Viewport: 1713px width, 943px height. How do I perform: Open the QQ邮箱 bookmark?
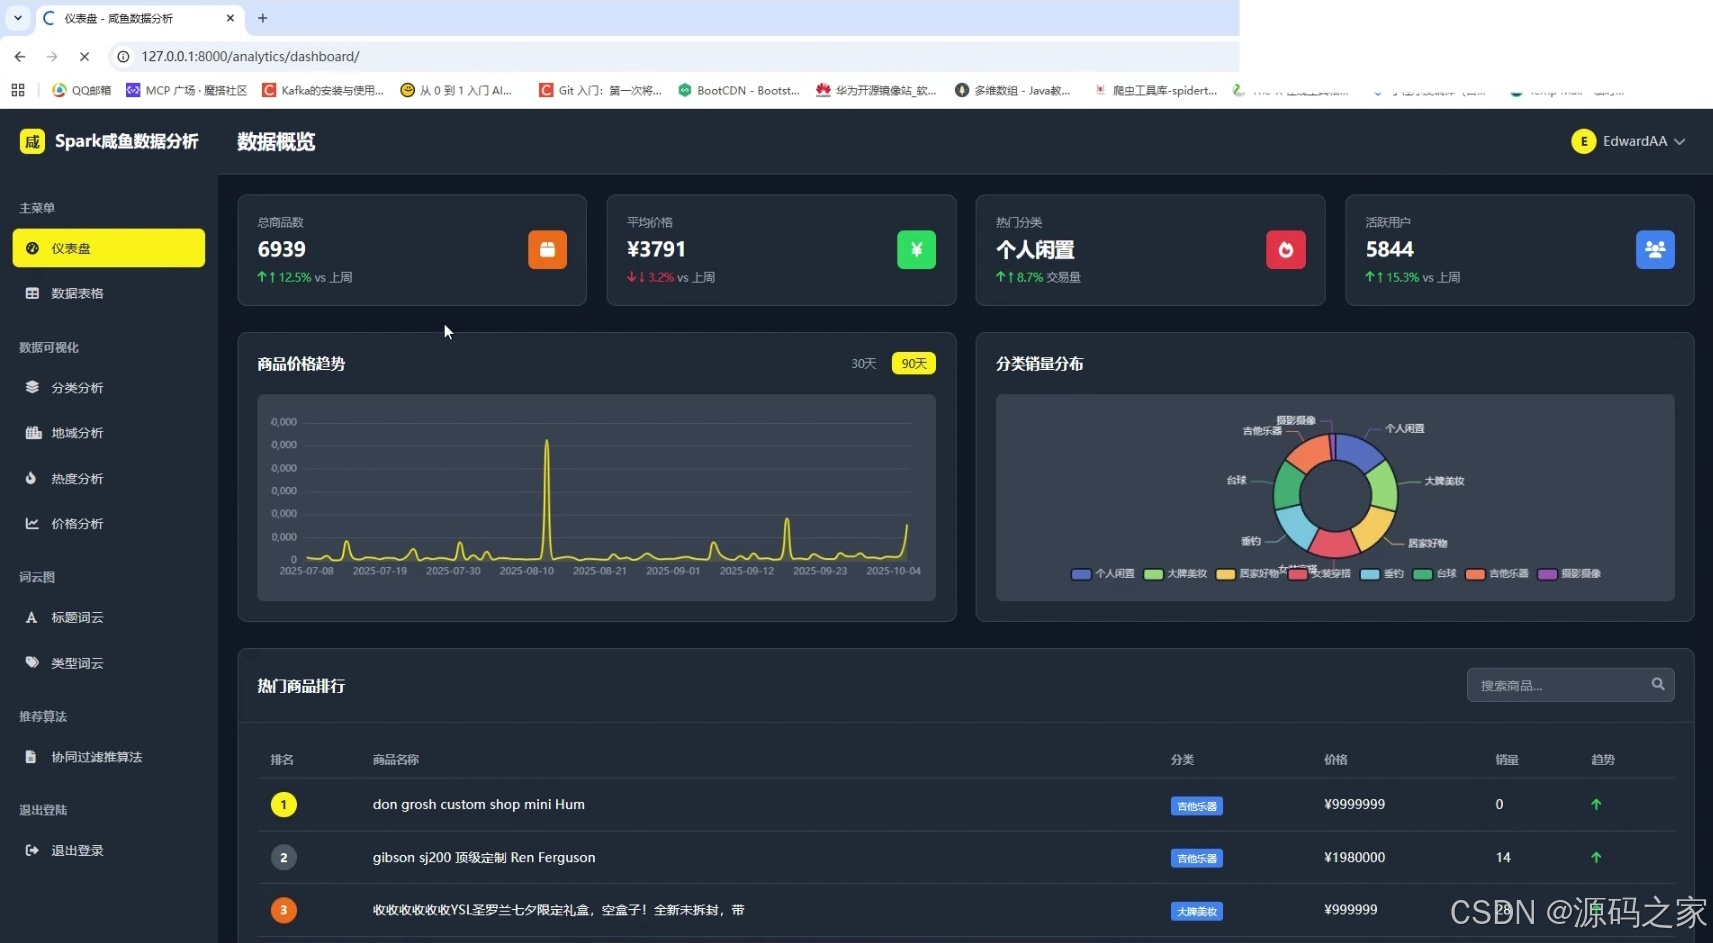tap(82, 90)
